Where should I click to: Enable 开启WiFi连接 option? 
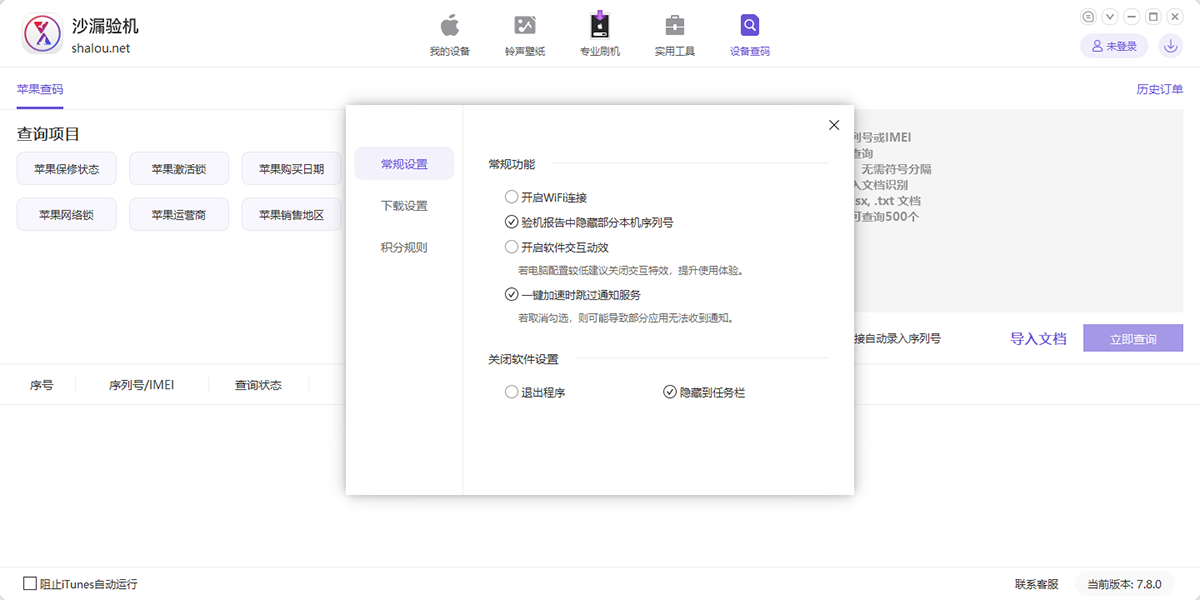click(511, 197)
